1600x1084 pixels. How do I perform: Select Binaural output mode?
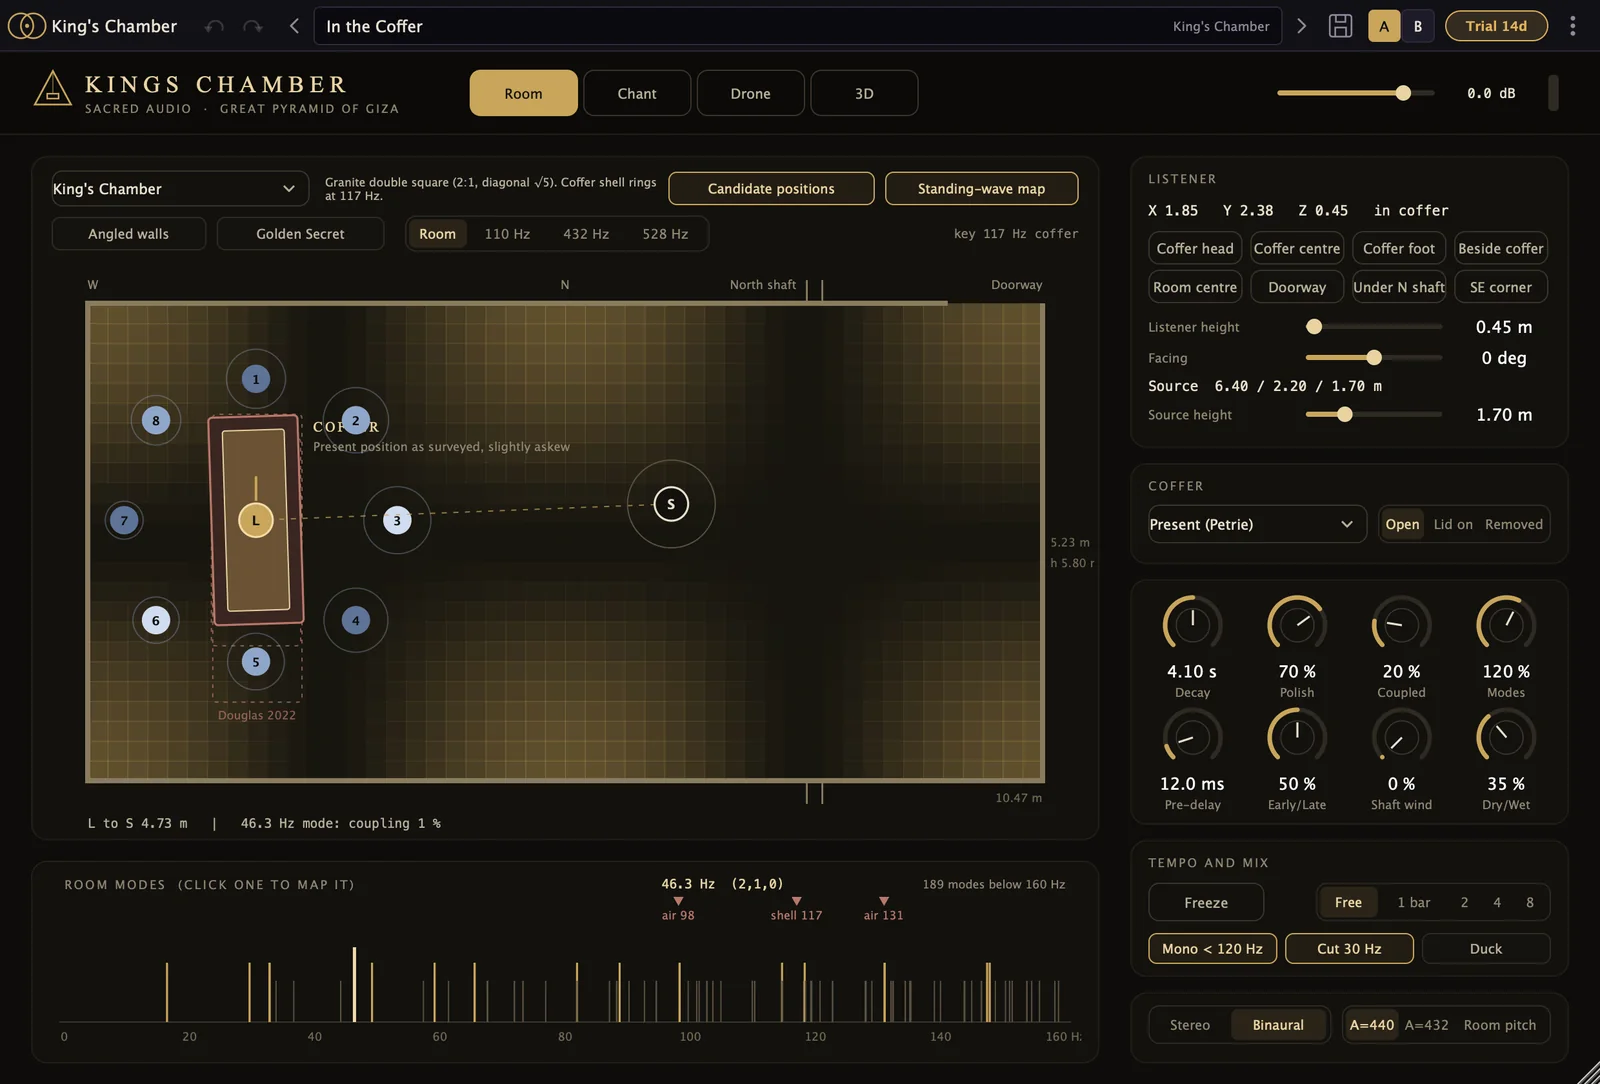[1278, 1025]
